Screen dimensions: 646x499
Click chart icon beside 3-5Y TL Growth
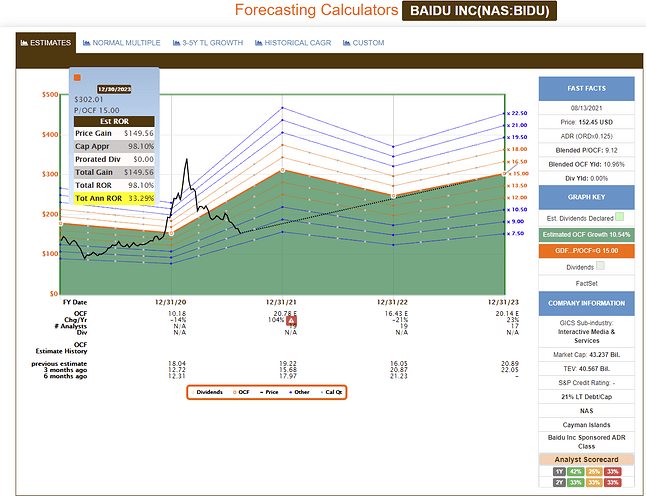pos(176,43)
